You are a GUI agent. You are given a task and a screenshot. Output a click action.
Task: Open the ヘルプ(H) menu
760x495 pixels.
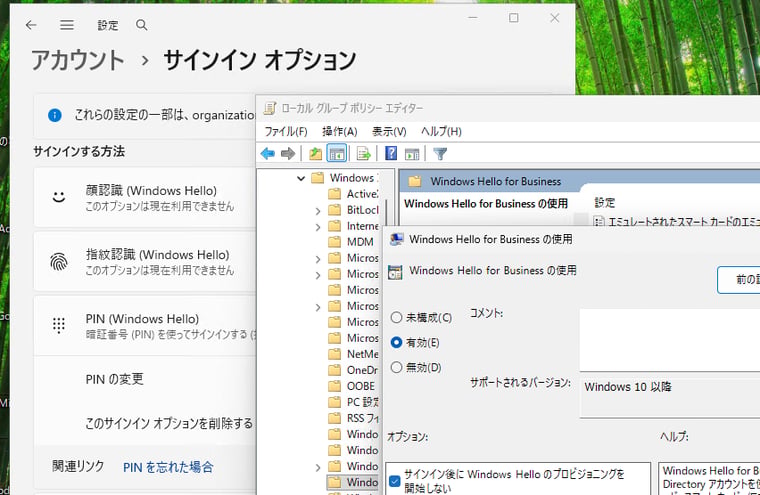pos(441,131)
